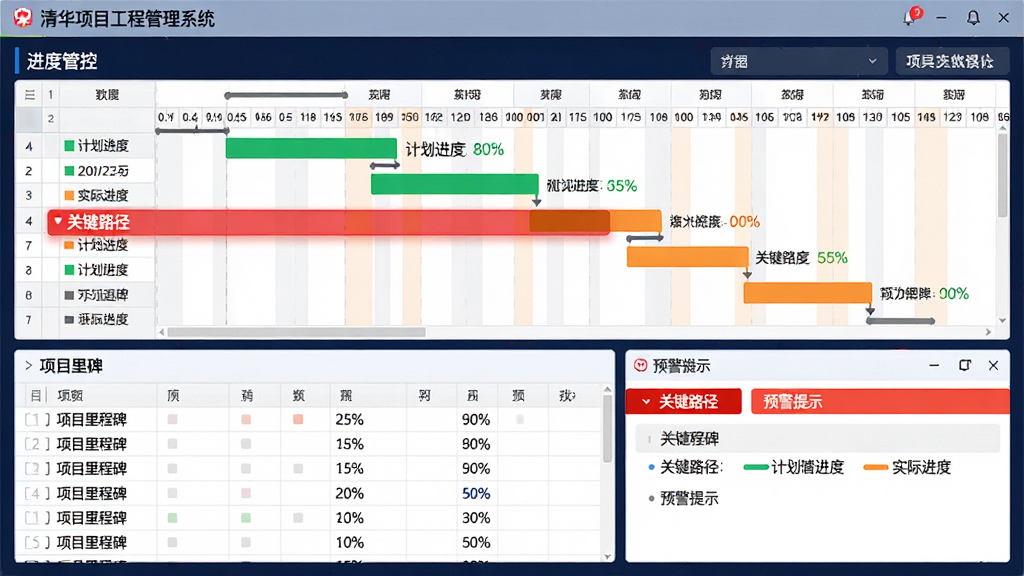Viewport: 1024px width, 576px height.
Task: Toggle checkbox for milestone row 15% and 90%
Action: point(37,469)
